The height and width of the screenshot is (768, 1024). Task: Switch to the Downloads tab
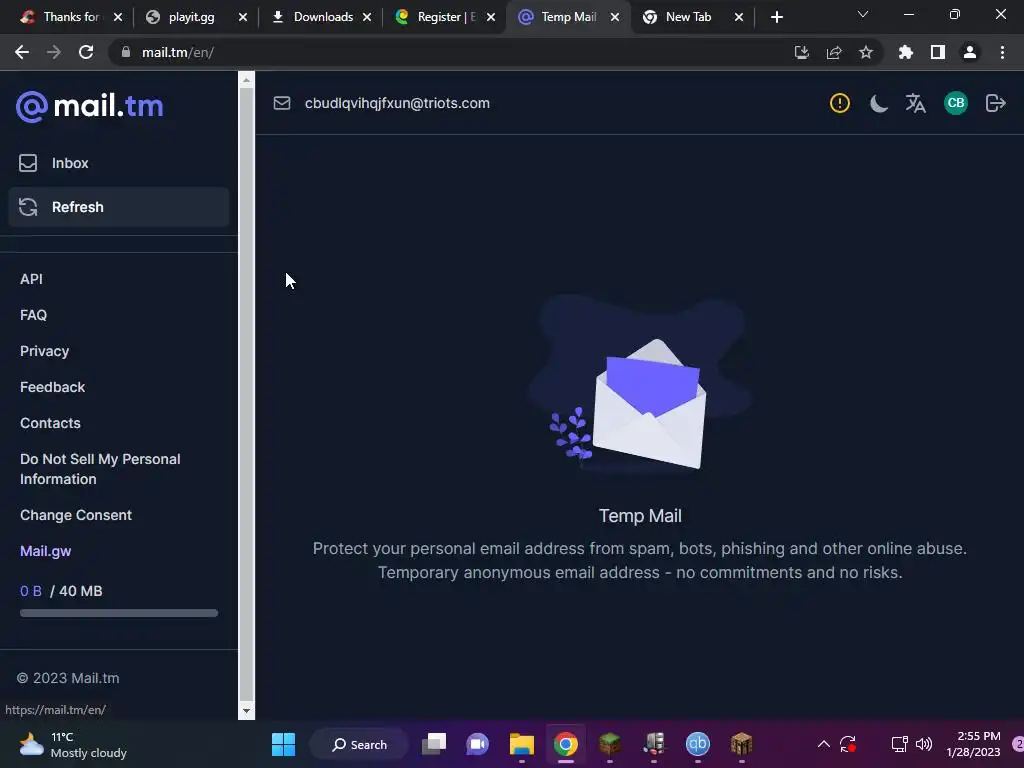(x=323, y=17)
